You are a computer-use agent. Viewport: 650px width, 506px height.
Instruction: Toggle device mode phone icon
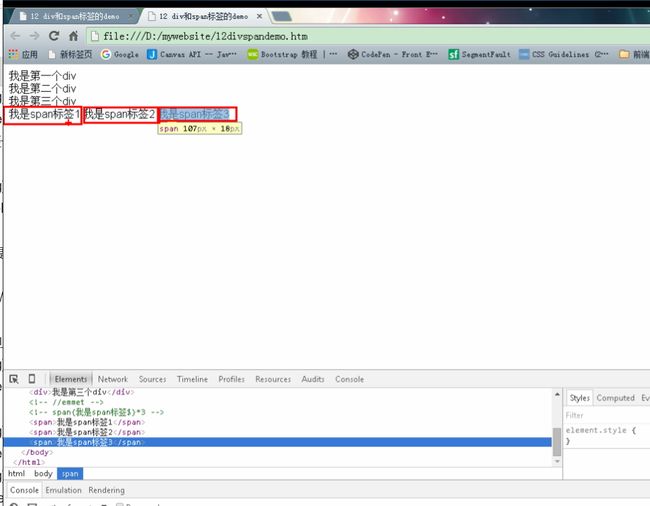click(x=32, y=379)
